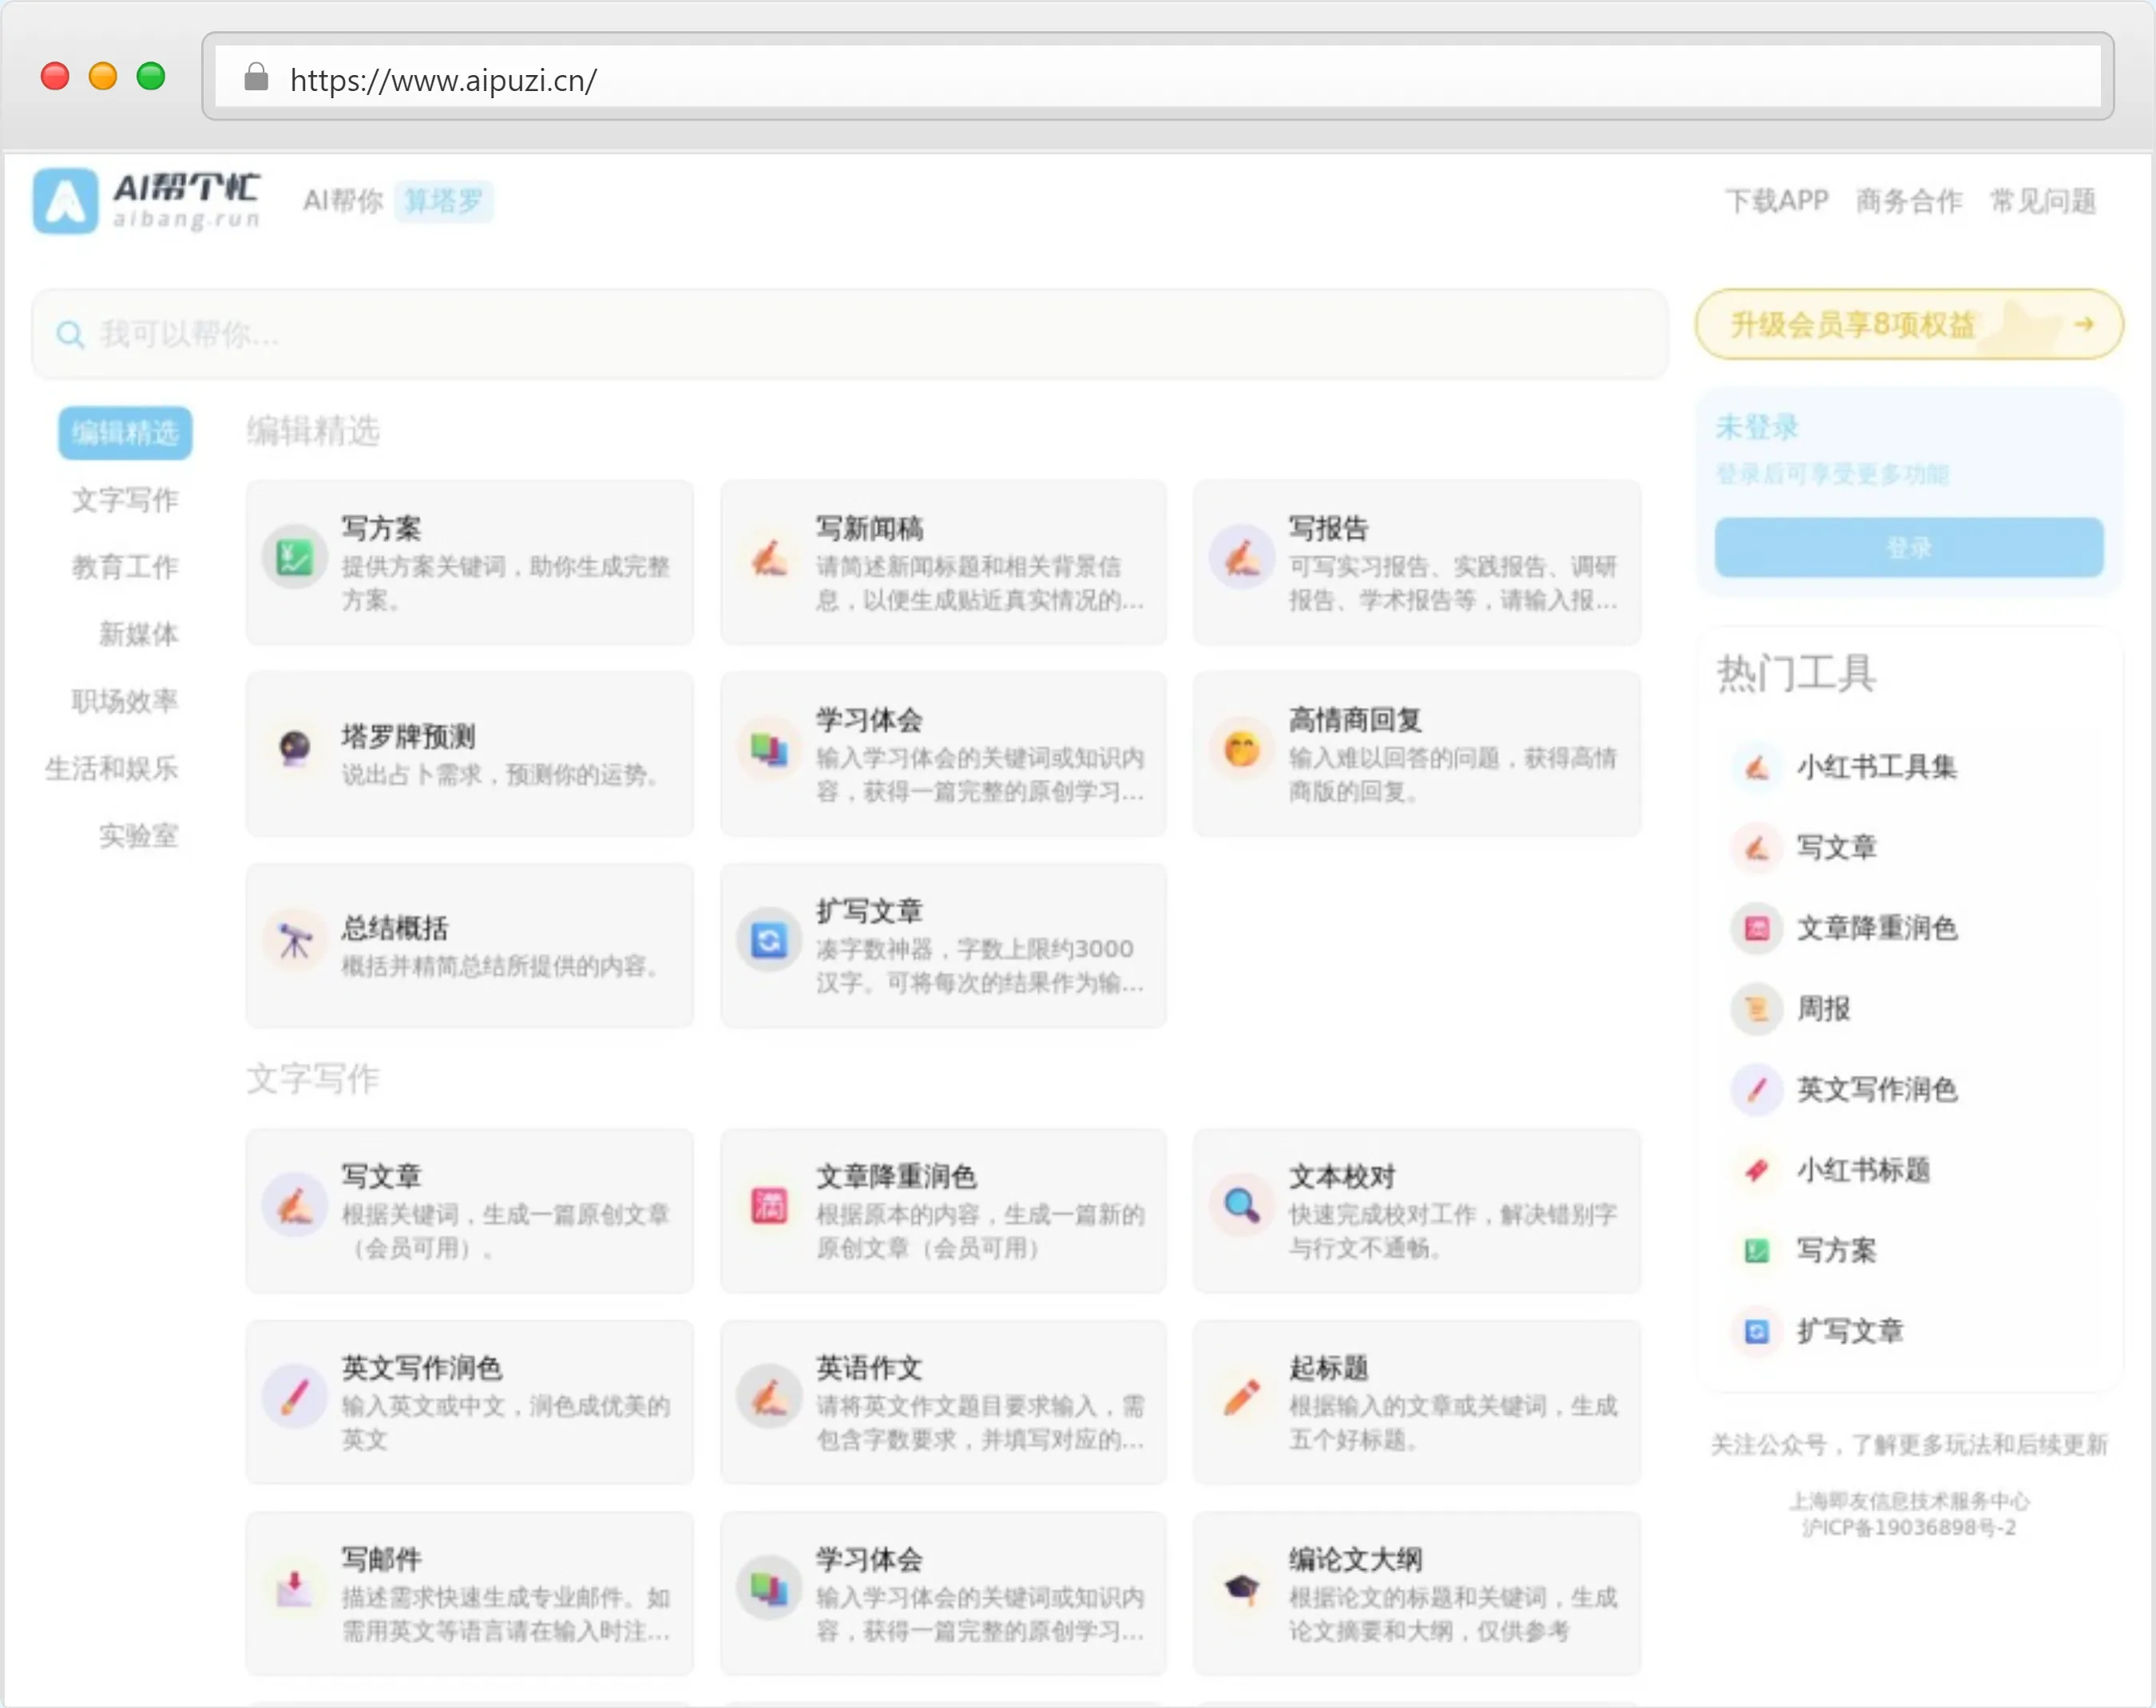Click the 登录 button

click(1909, 547)
